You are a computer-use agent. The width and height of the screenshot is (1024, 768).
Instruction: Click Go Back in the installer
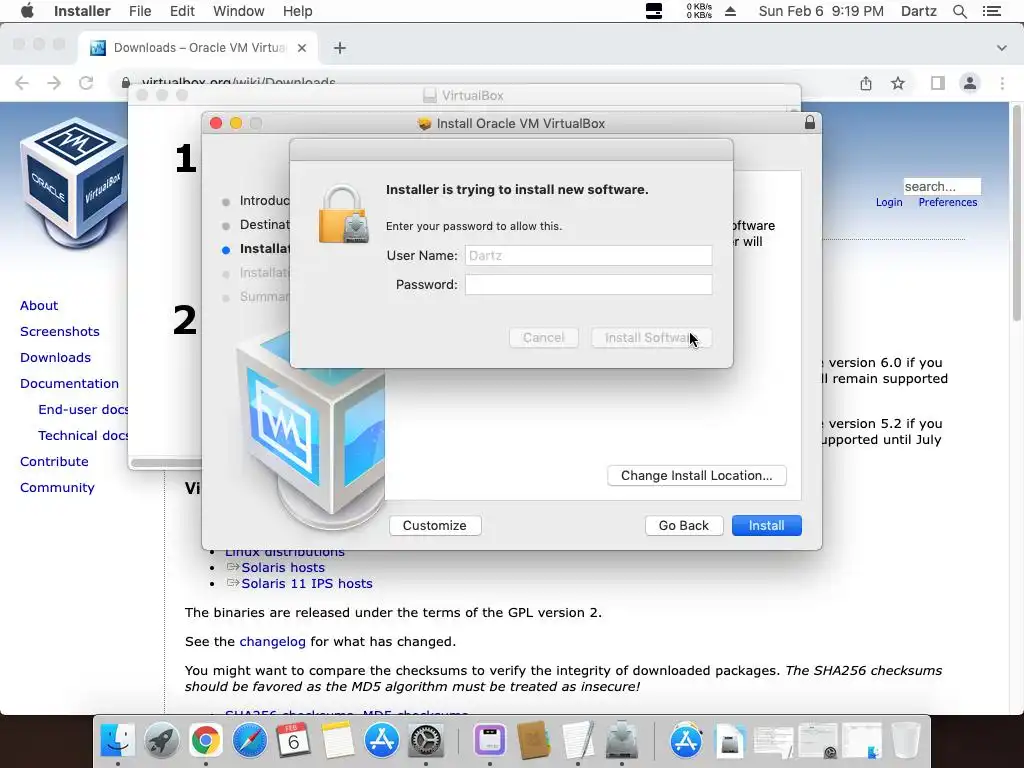point(684,526)
